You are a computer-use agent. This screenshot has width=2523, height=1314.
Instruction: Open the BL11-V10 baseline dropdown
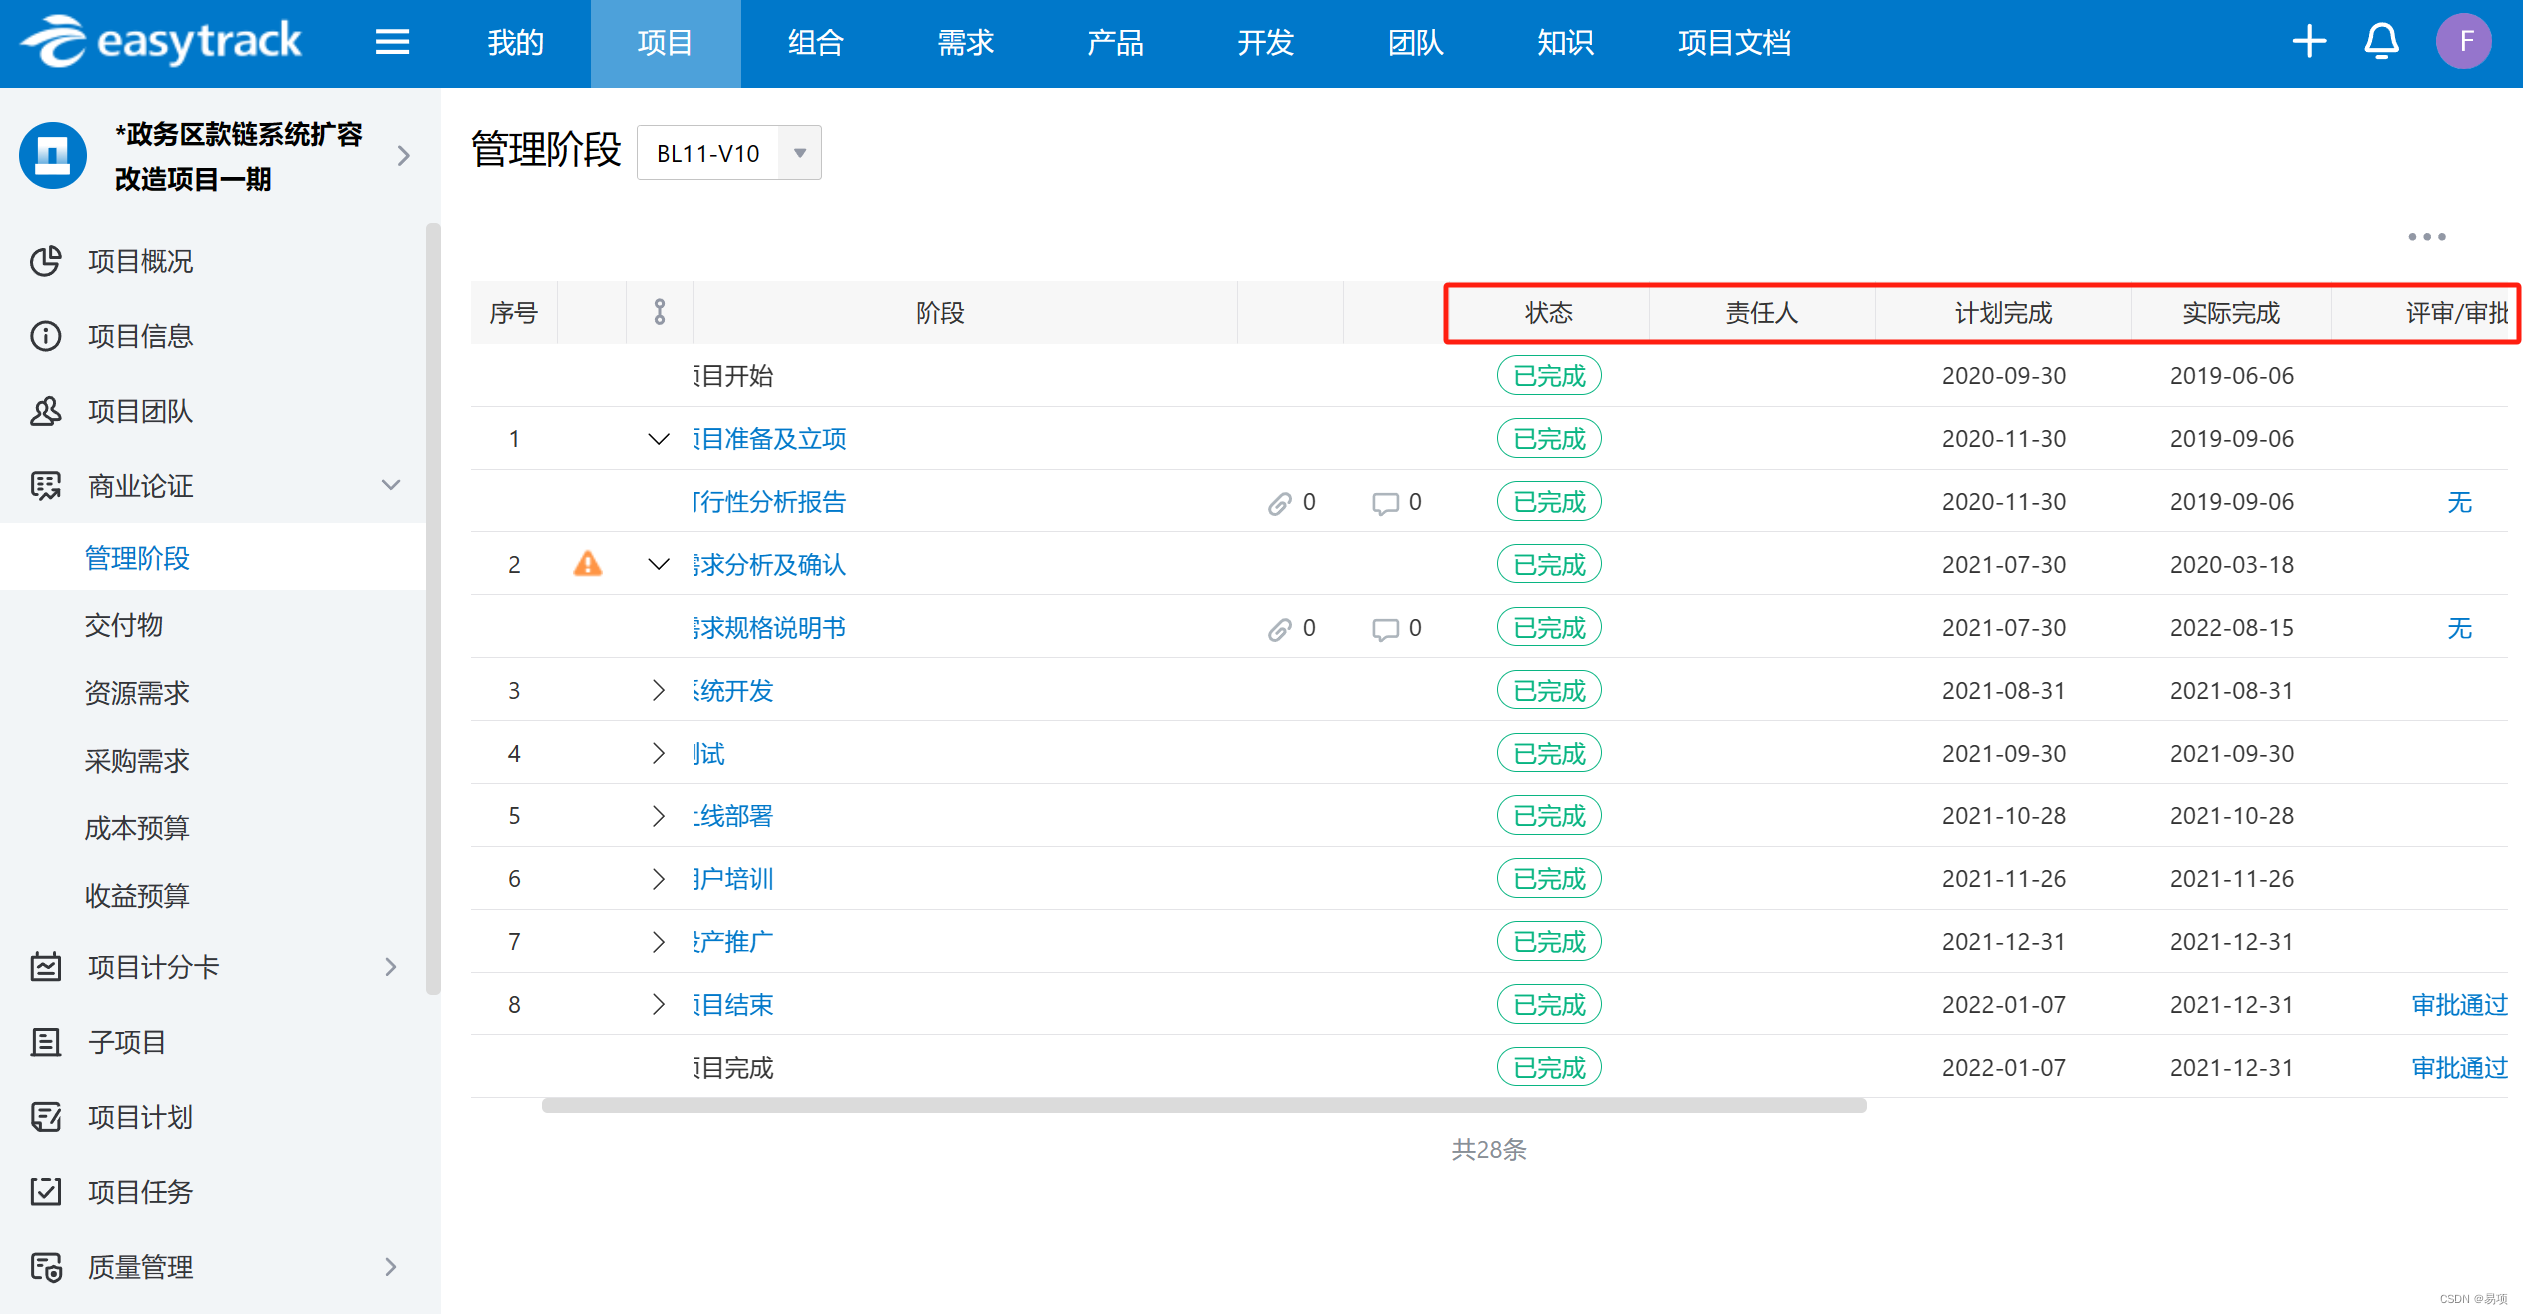pos(729,153)
